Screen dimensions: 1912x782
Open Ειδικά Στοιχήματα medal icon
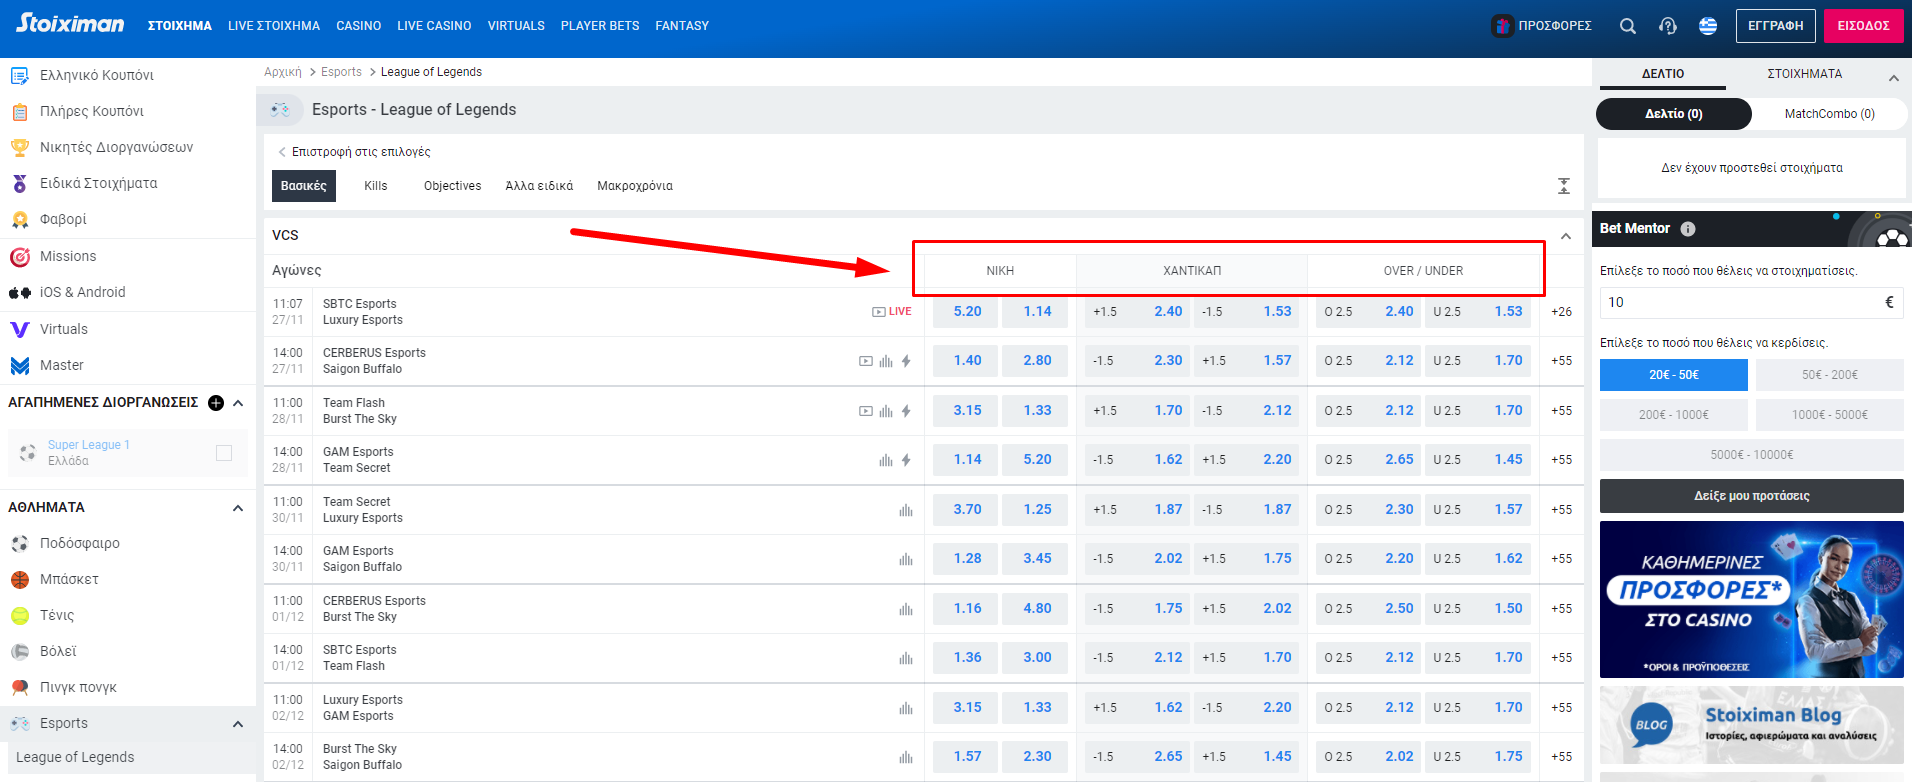click(x=19, y=183)
